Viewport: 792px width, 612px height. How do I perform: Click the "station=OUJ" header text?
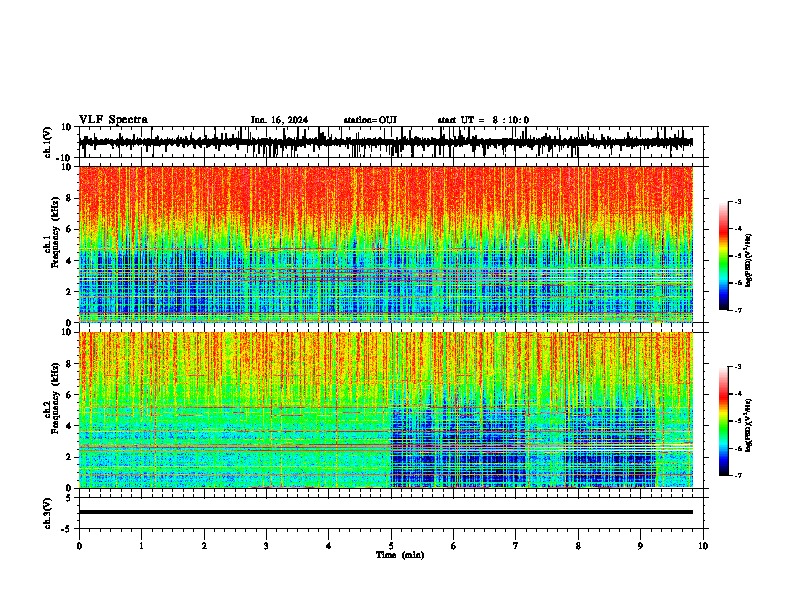click(x=370, y=120)
